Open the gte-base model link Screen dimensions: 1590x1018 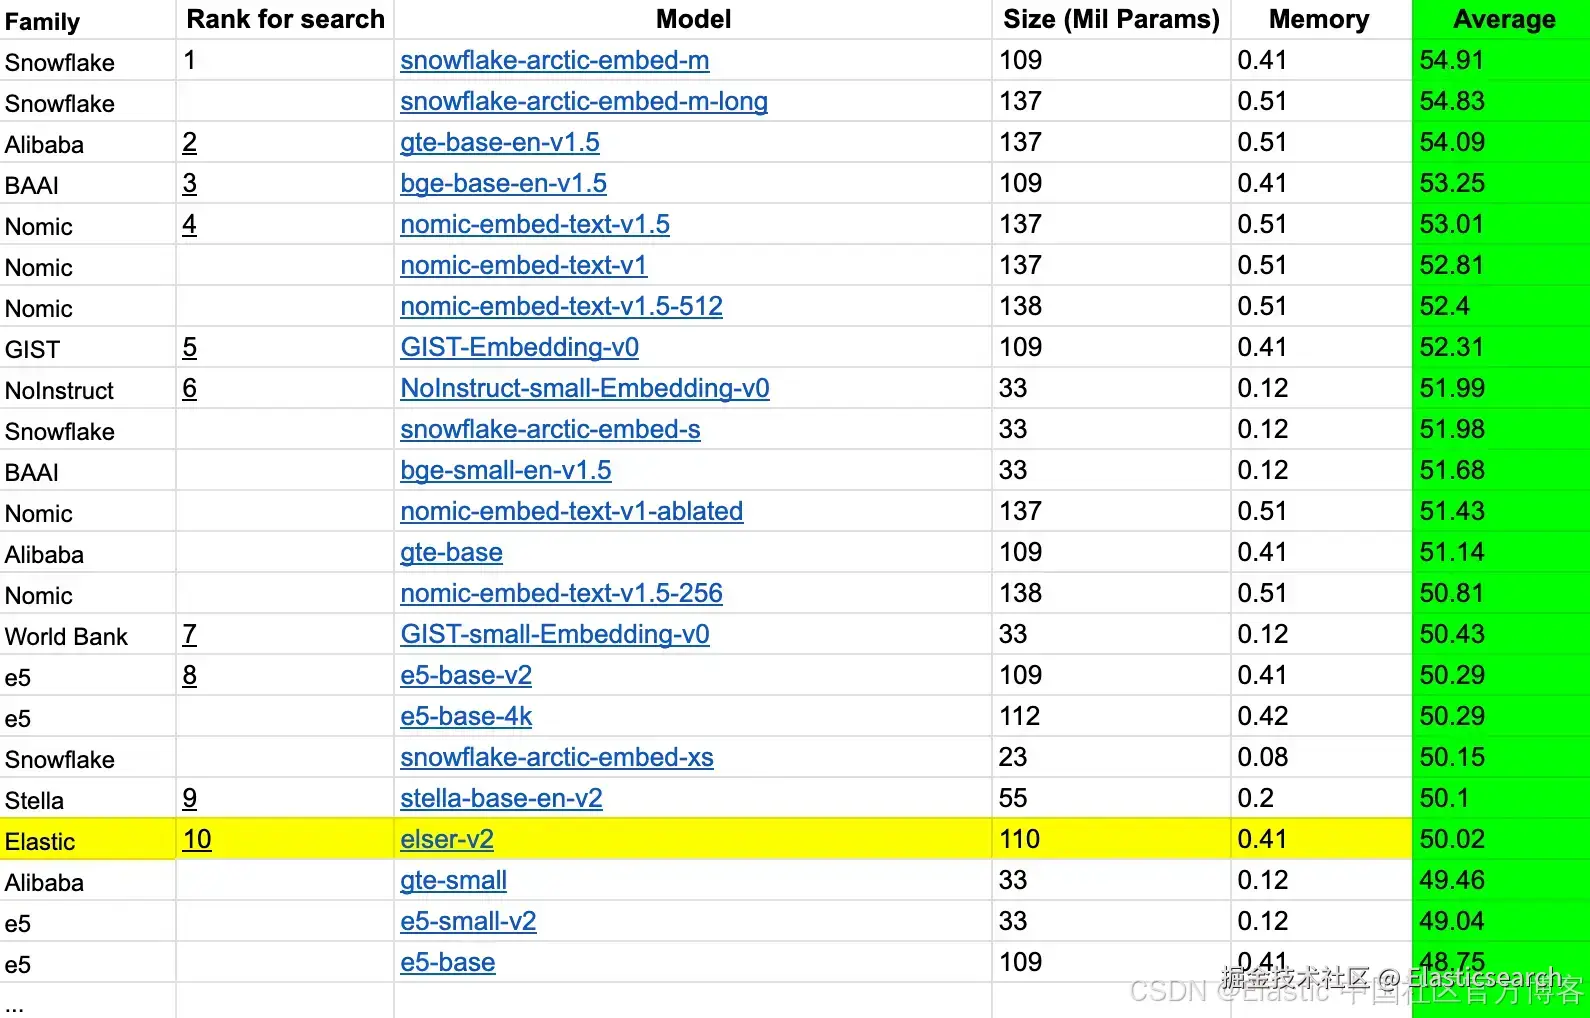click(x=451, y=553)
